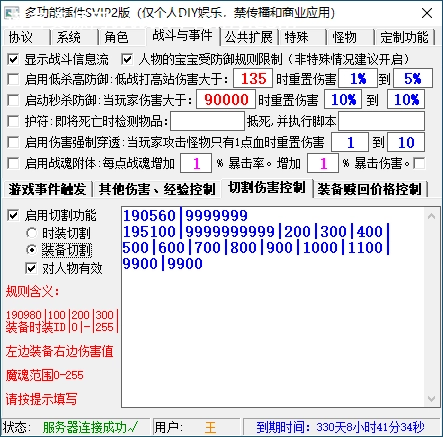Image resolution: width=443 pixels, height=437 pixels.
Task: Click the app icon in title bar
Action: [12, 13]
